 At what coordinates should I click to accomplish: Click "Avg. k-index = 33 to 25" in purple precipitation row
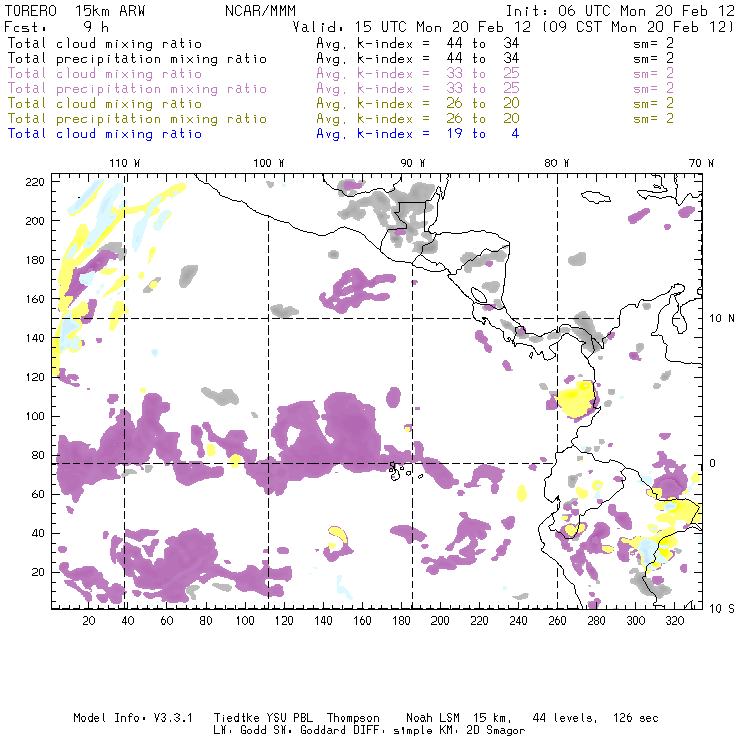(418, 89)
